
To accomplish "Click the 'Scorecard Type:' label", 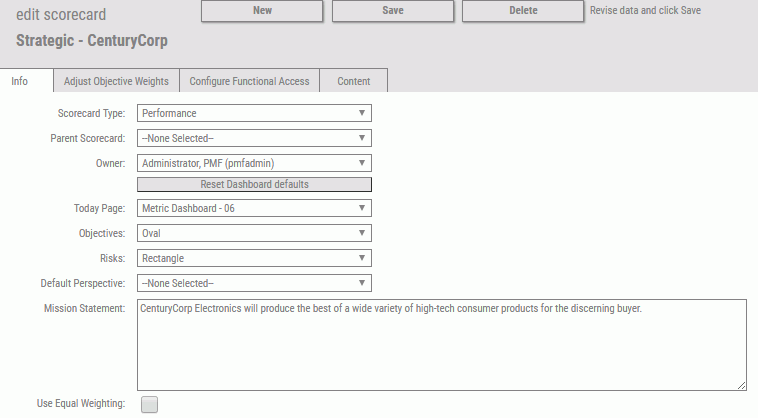I will (x=91, y=114).
